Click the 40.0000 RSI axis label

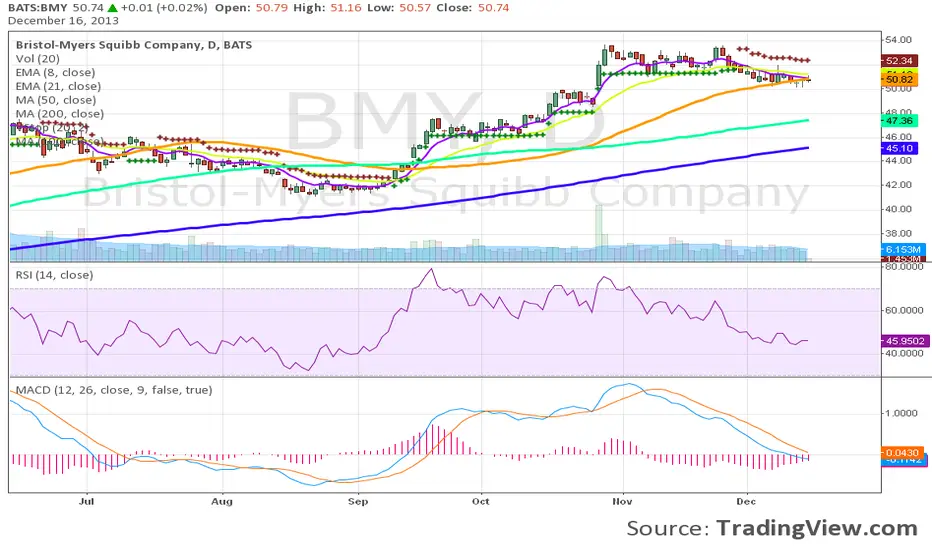click(904, 353)
